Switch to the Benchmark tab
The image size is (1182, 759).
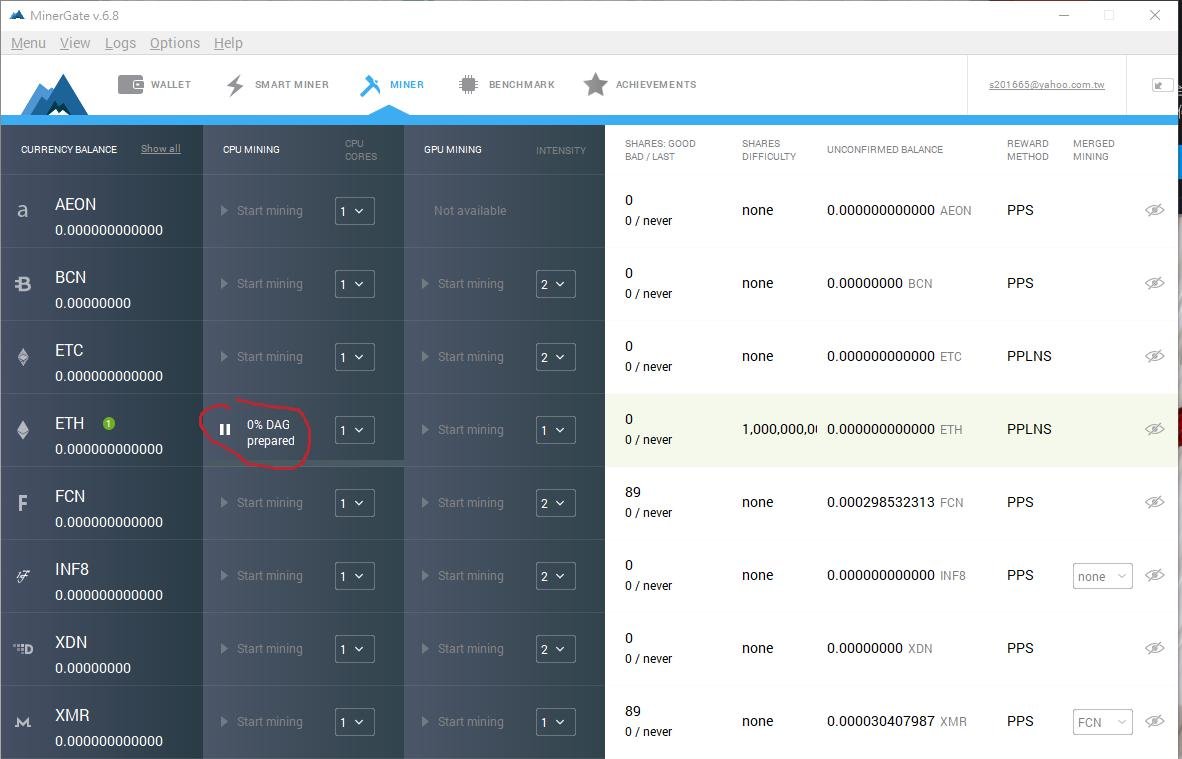(507, 84)
